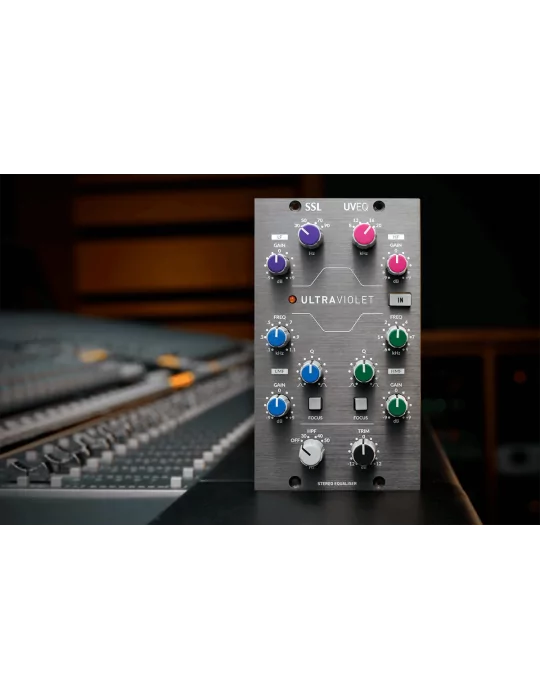Toggle the left FOCUS button

click(315, 404)
